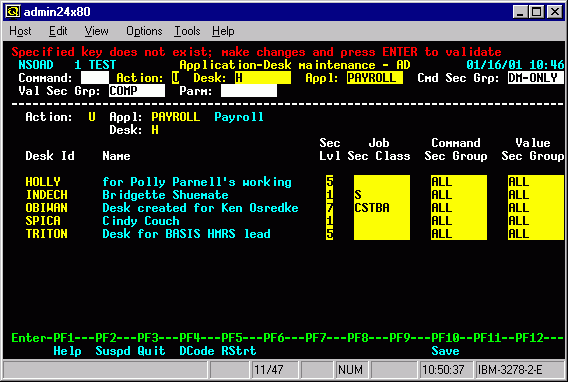Click Job Sec Class field for TRITON
The width and height of the screenshot is (568, 382).
[382, 234]
